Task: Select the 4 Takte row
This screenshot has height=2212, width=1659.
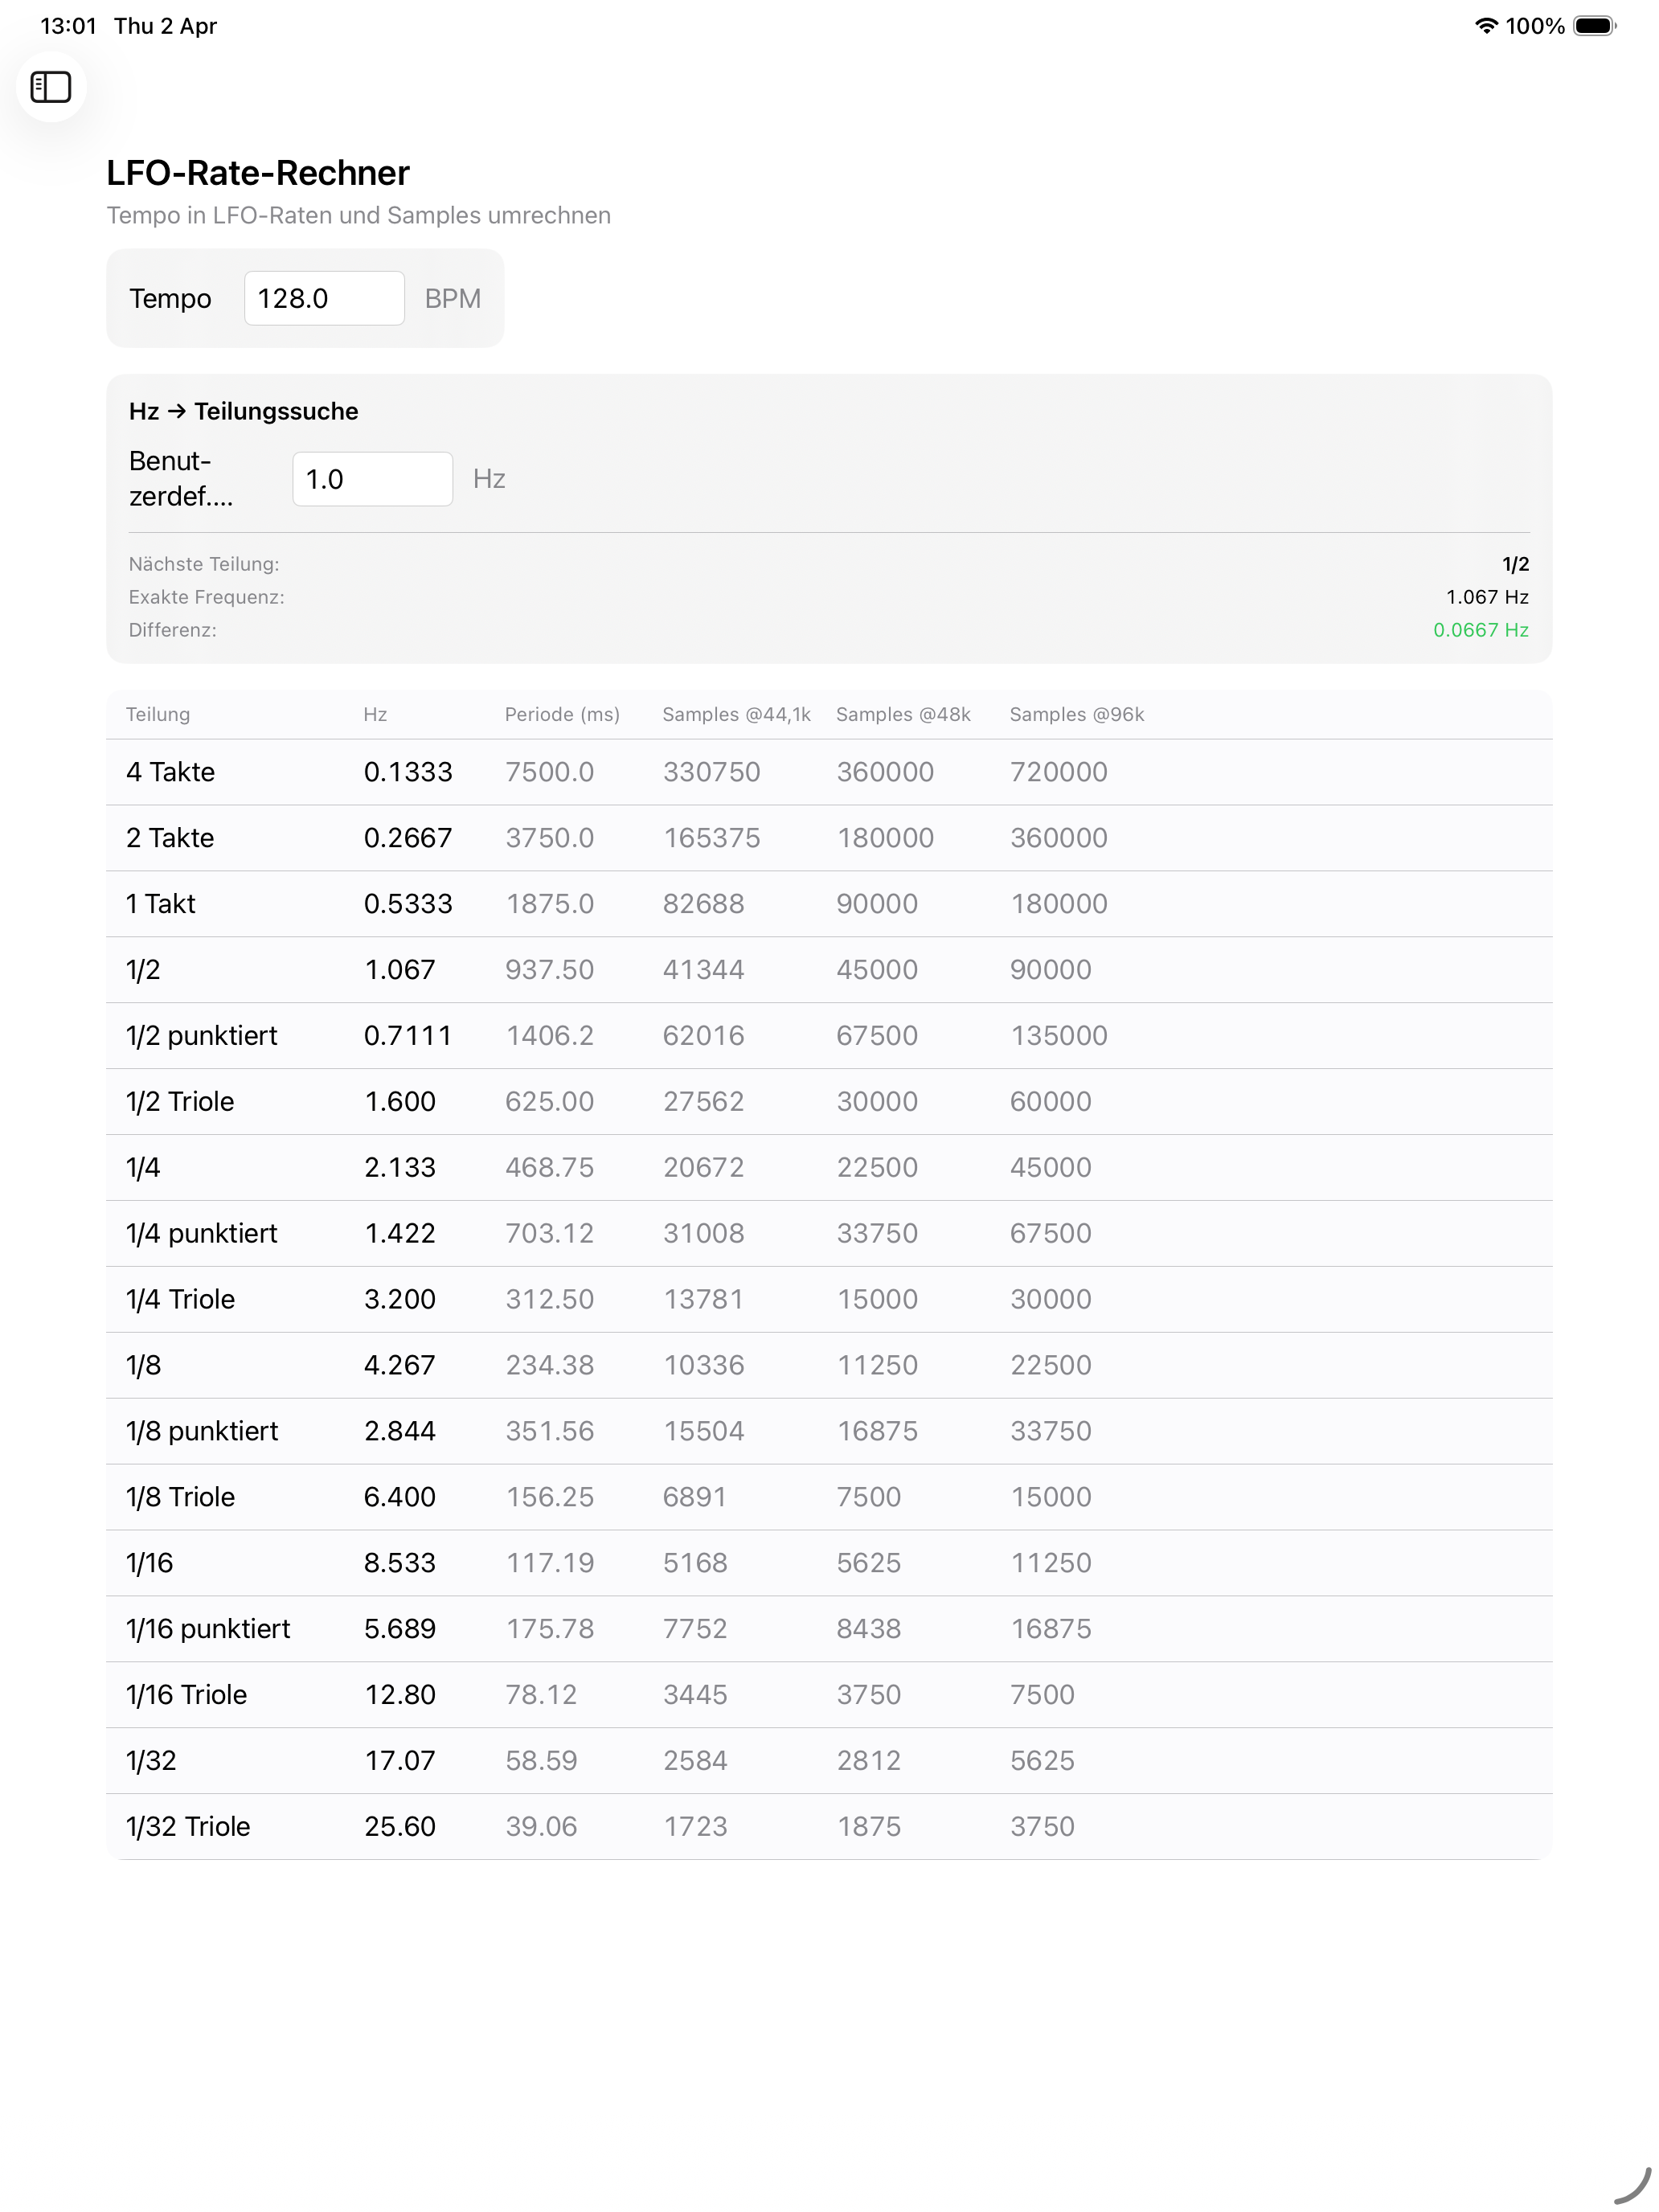Action: [828, 772]
